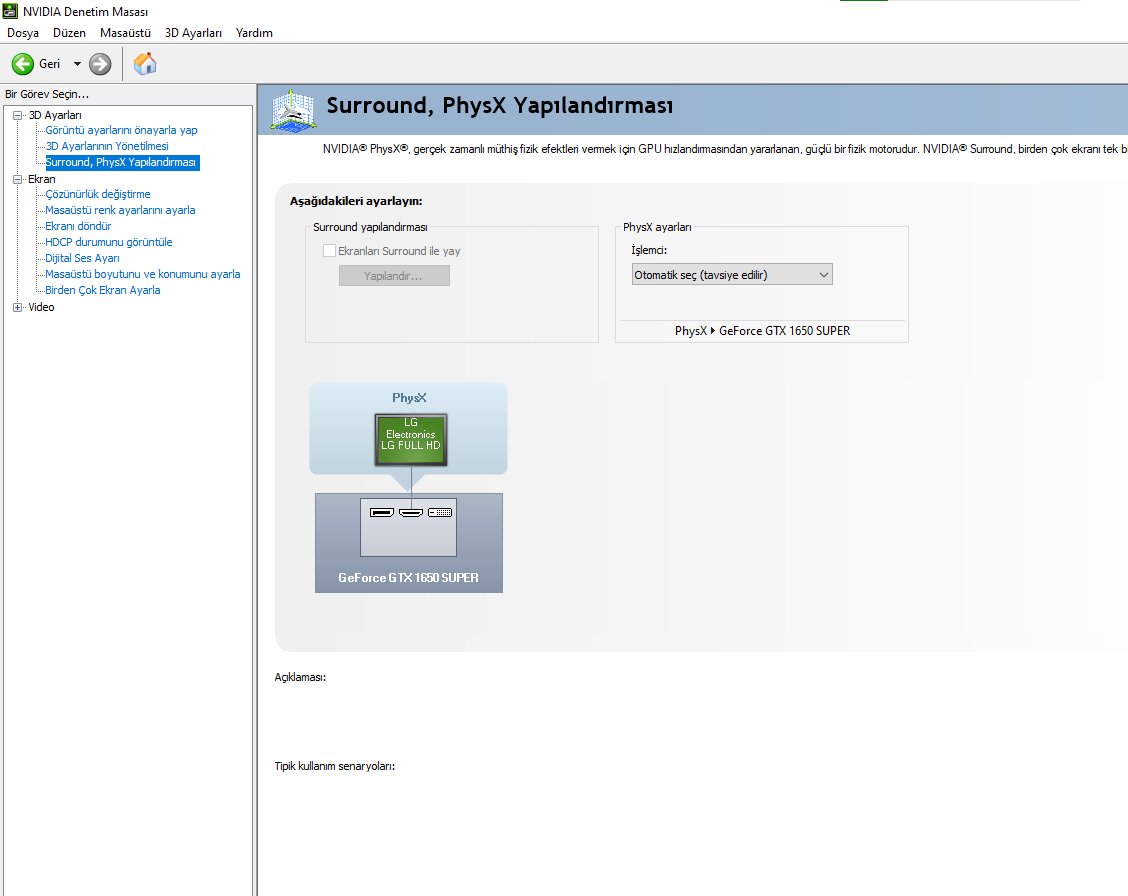The width and height of the screenshot is (1128, 896).
Task: Click the green Geri back arrow icon
Action: (x=22, y=64)
